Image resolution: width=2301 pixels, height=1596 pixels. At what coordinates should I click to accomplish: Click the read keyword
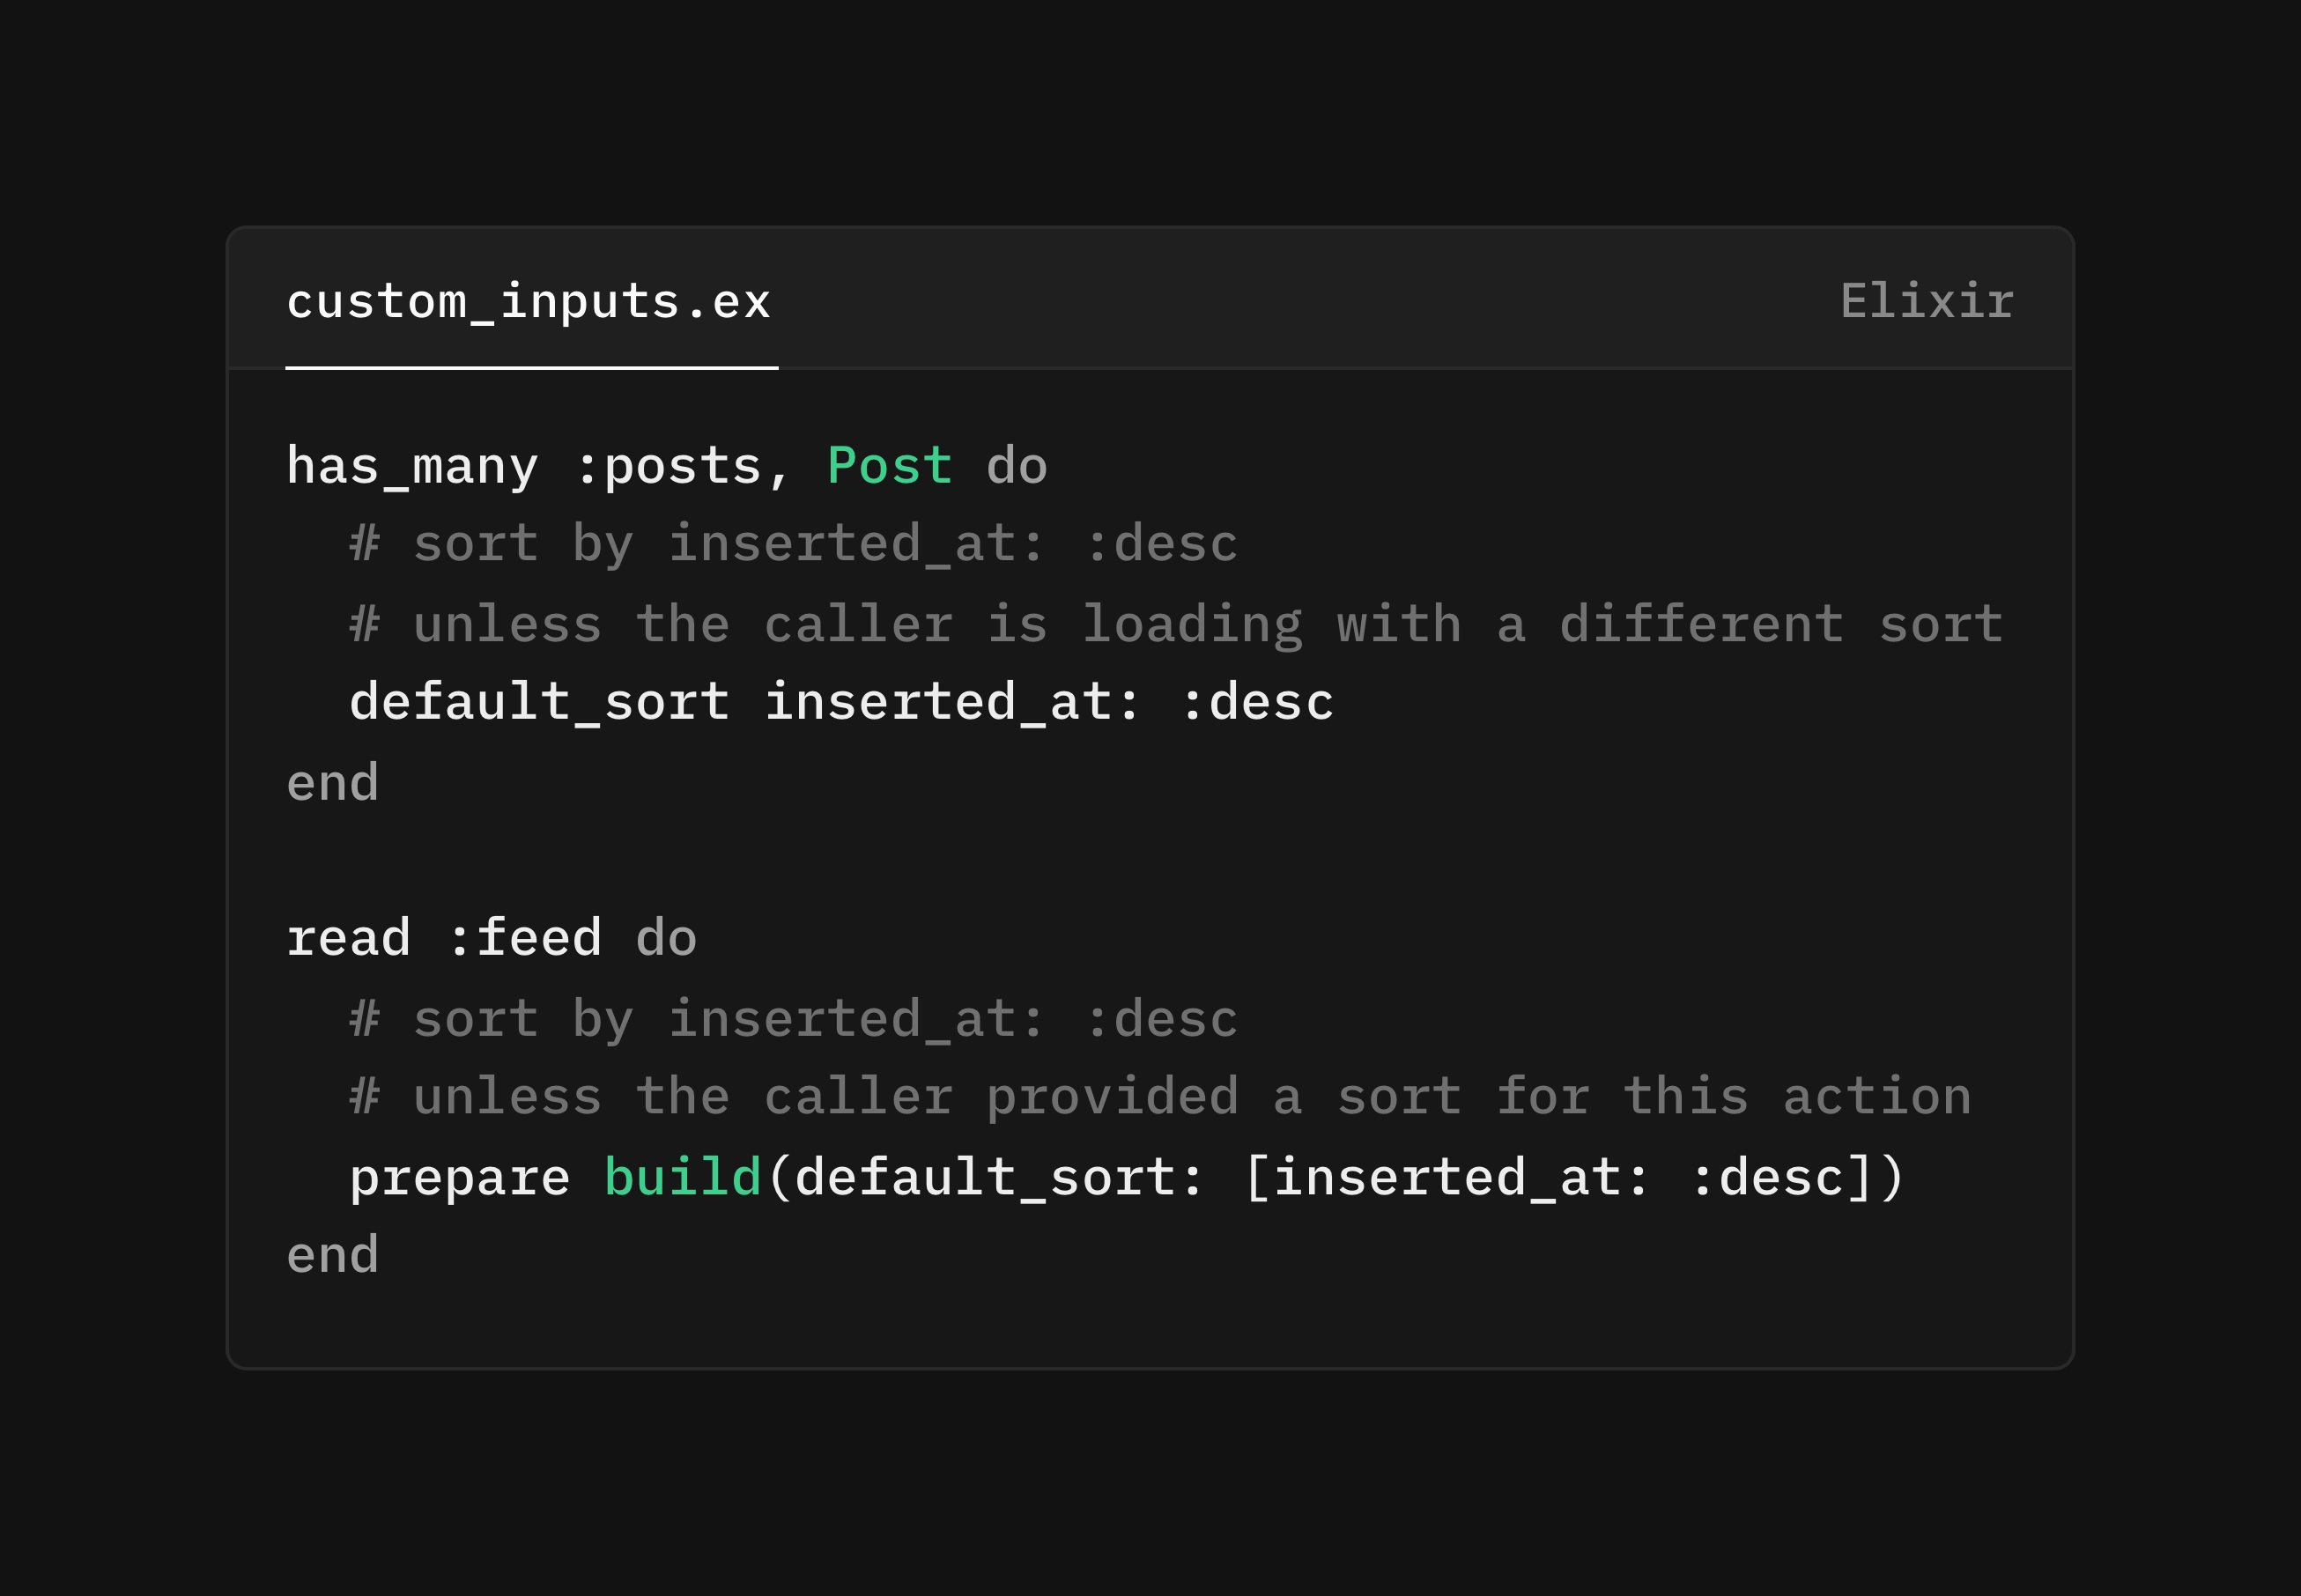tap(348, 938)
